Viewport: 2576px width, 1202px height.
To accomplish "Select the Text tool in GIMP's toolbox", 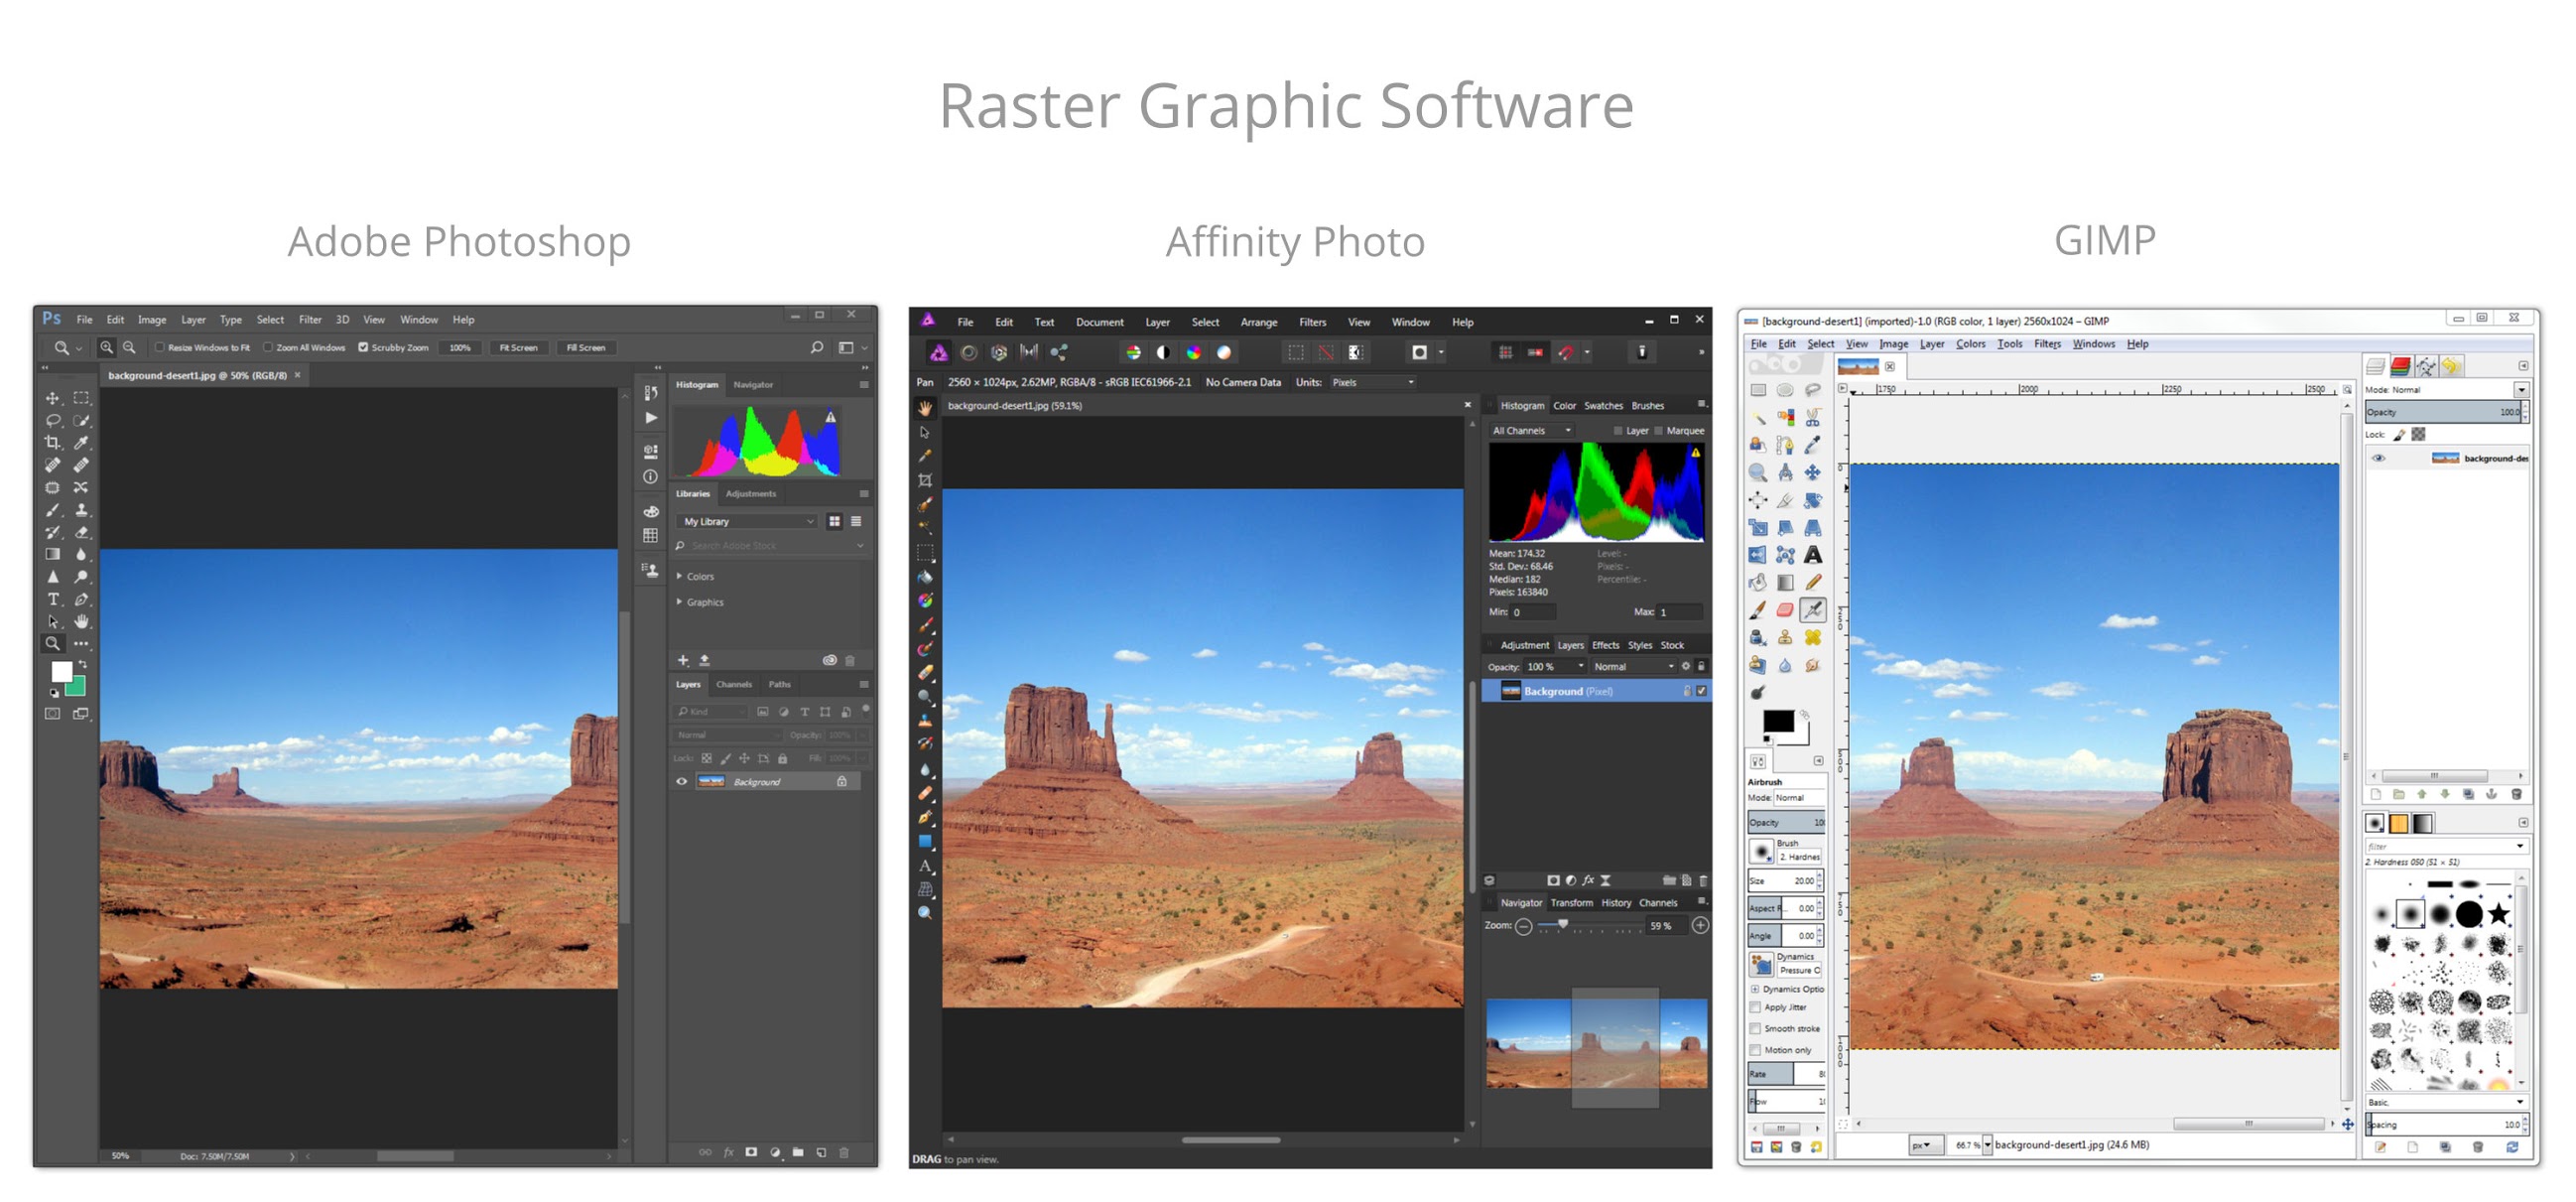I will [x=1813, y=556].
